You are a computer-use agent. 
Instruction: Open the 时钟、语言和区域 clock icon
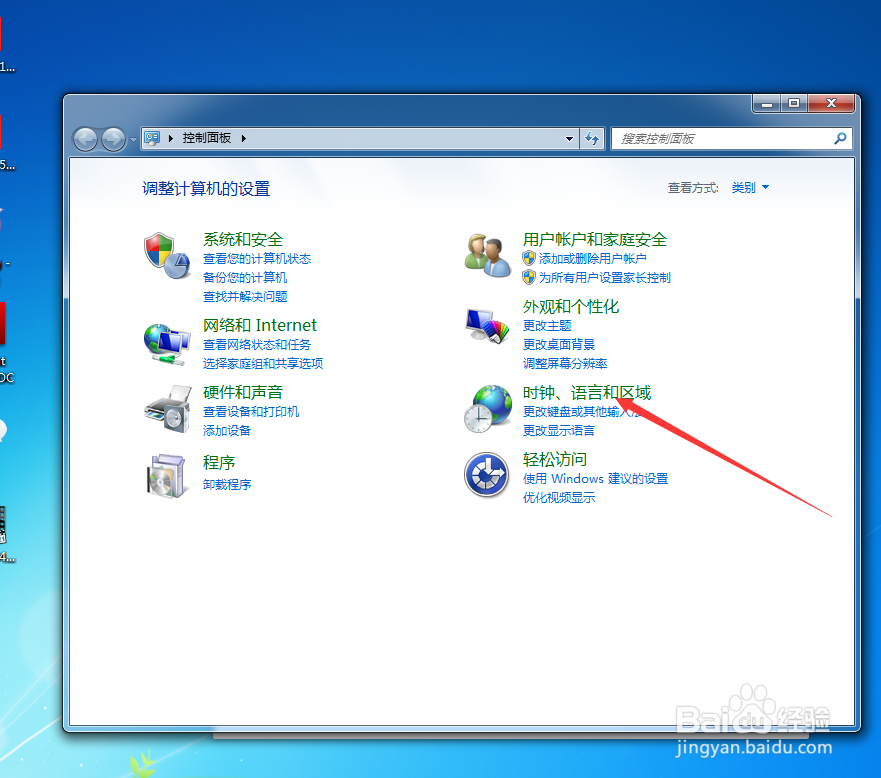tap(487, 408)
